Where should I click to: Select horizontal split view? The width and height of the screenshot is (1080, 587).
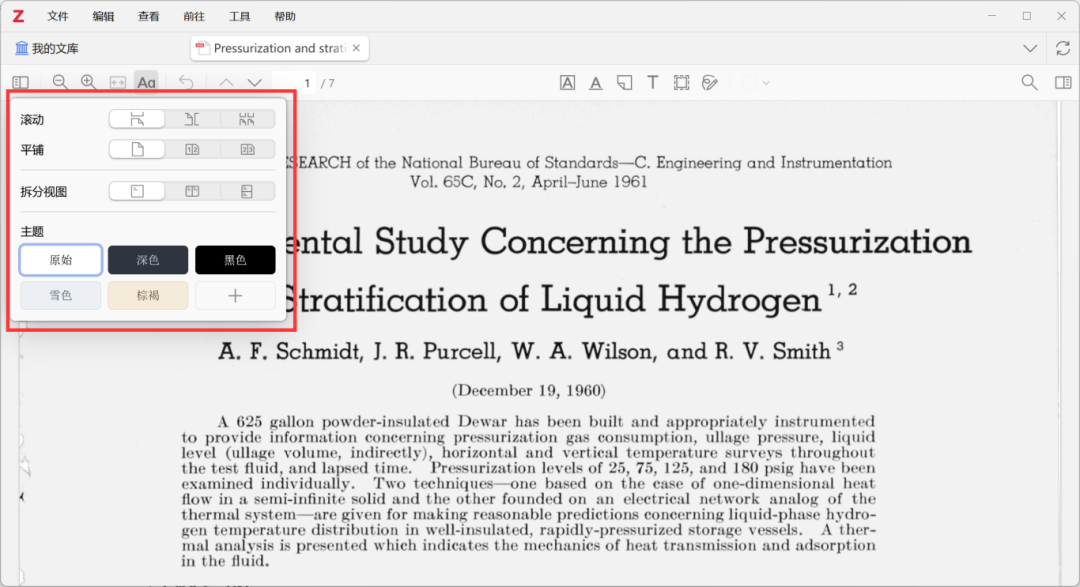[x=247, y=192]
